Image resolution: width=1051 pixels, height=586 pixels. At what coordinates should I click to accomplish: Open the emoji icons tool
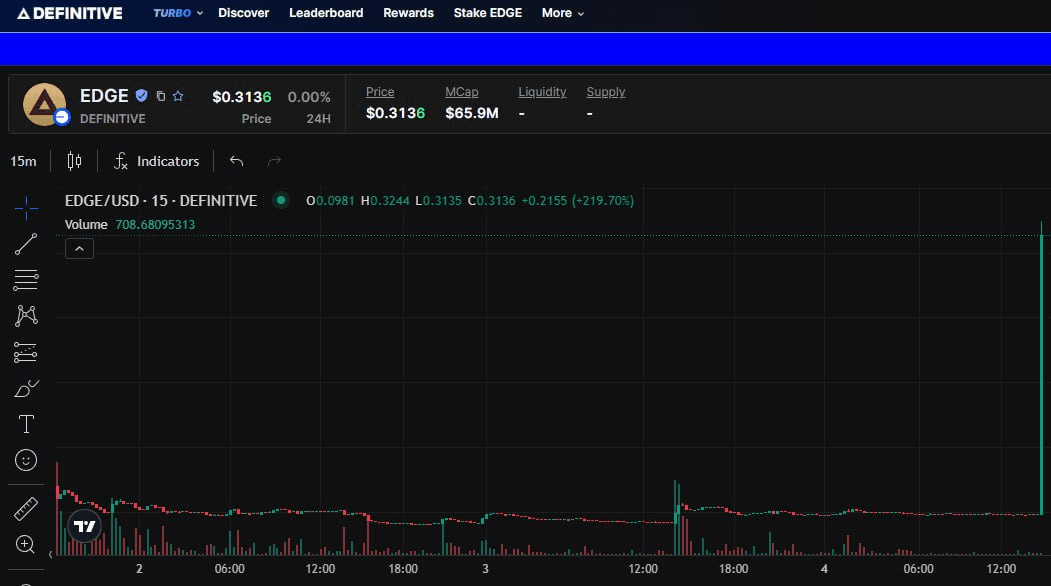(x=26, y=460)
